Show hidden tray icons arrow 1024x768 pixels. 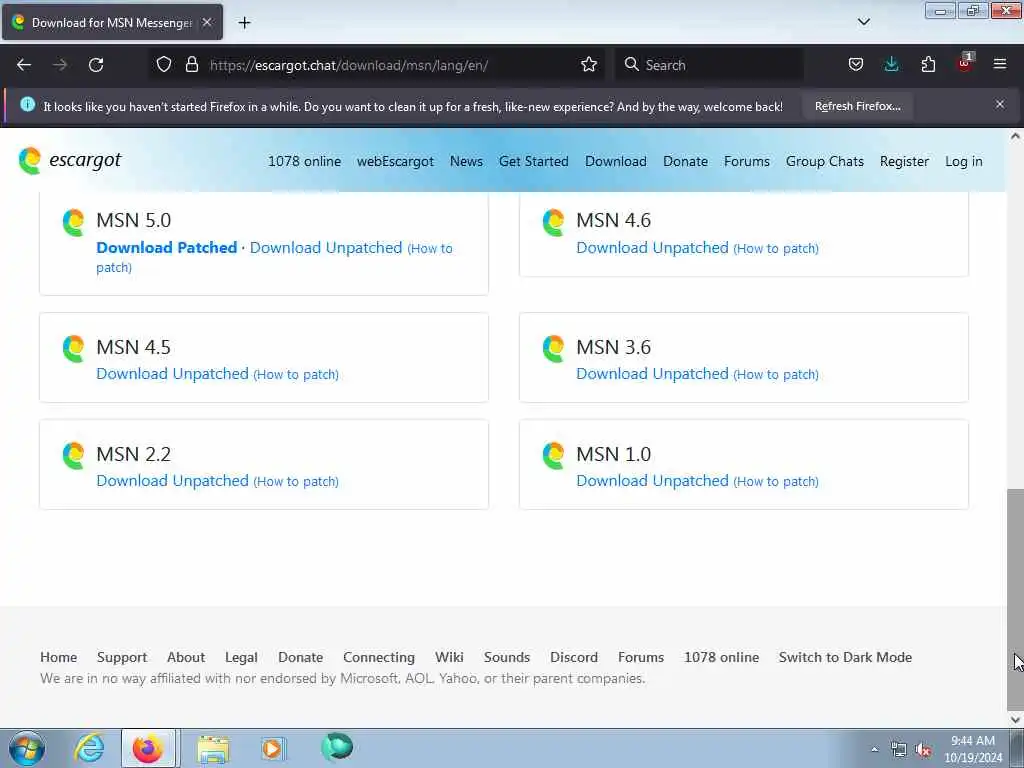point(874,750)
